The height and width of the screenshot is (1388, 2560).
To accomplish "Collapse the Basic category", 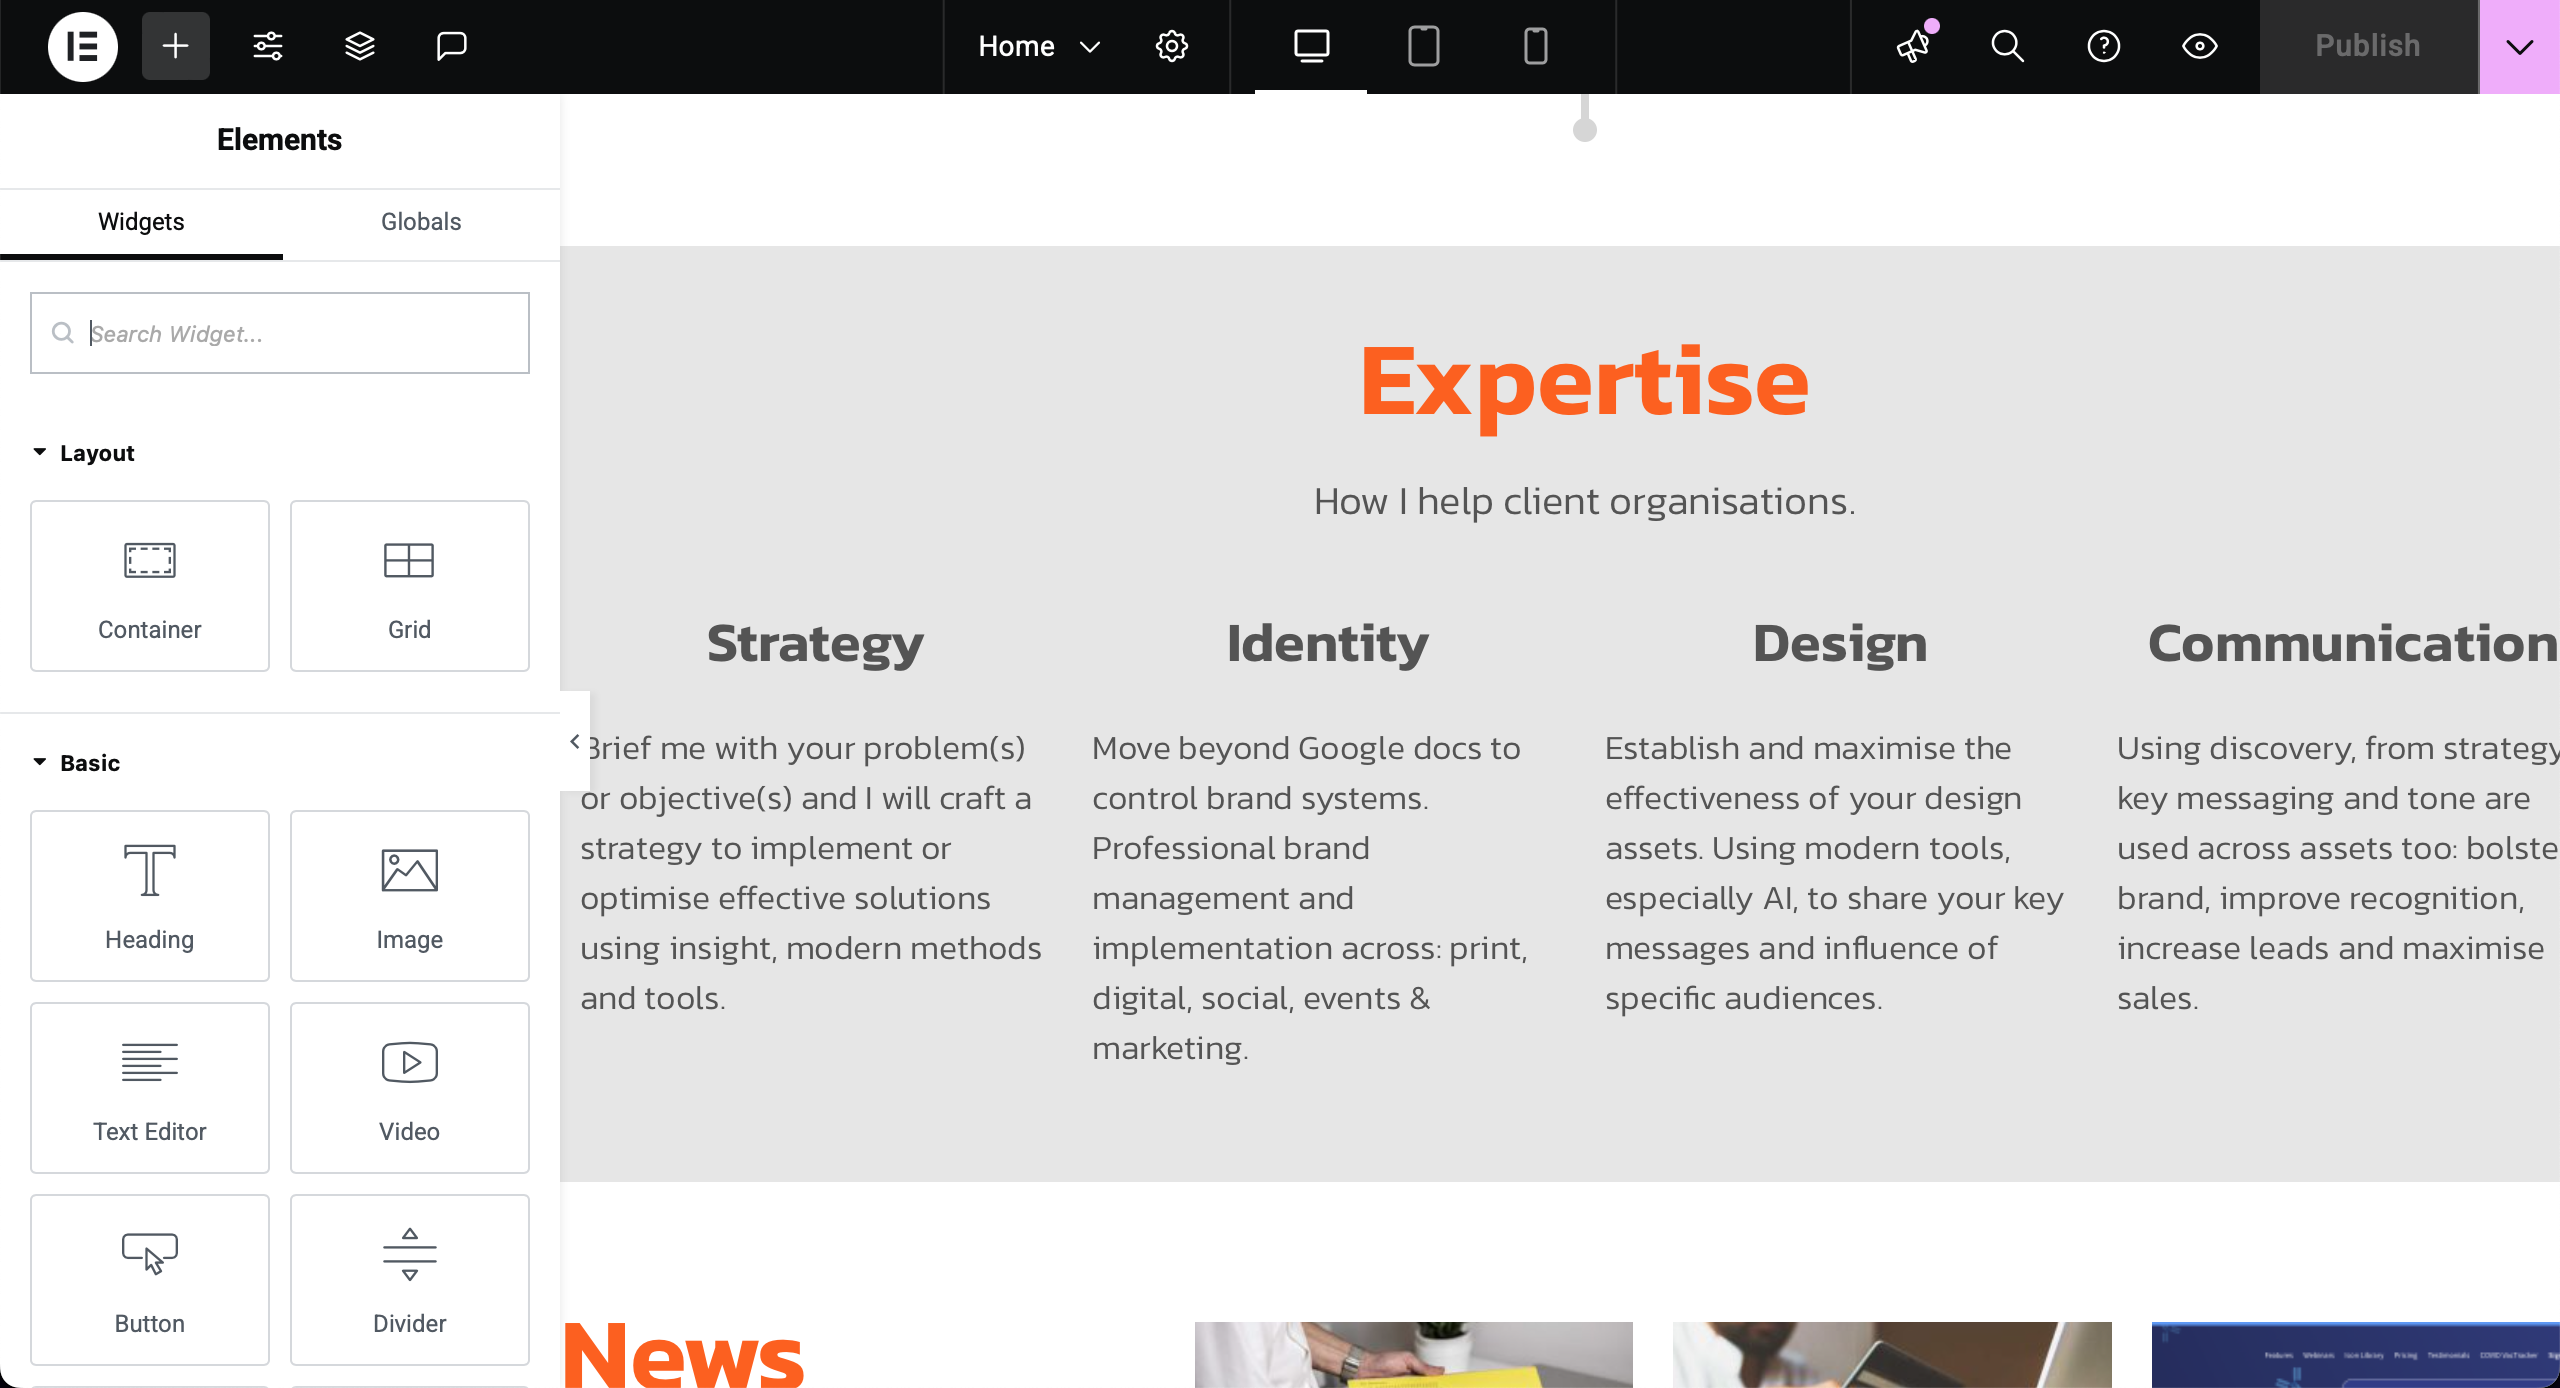I will 76,763.
